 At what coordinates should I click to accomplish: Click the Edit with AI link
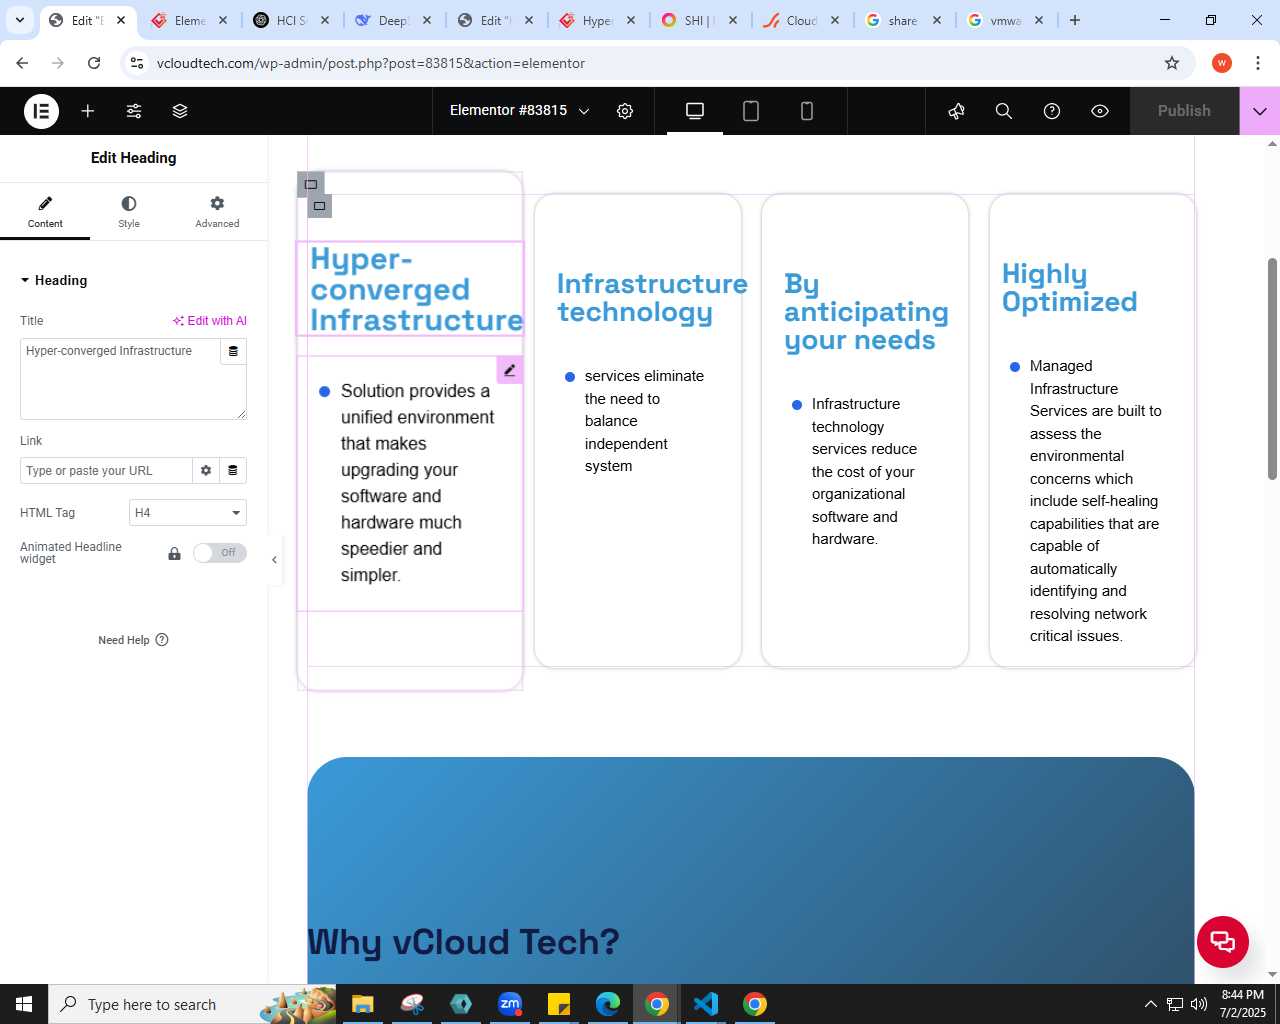click(x=209, y=321)
